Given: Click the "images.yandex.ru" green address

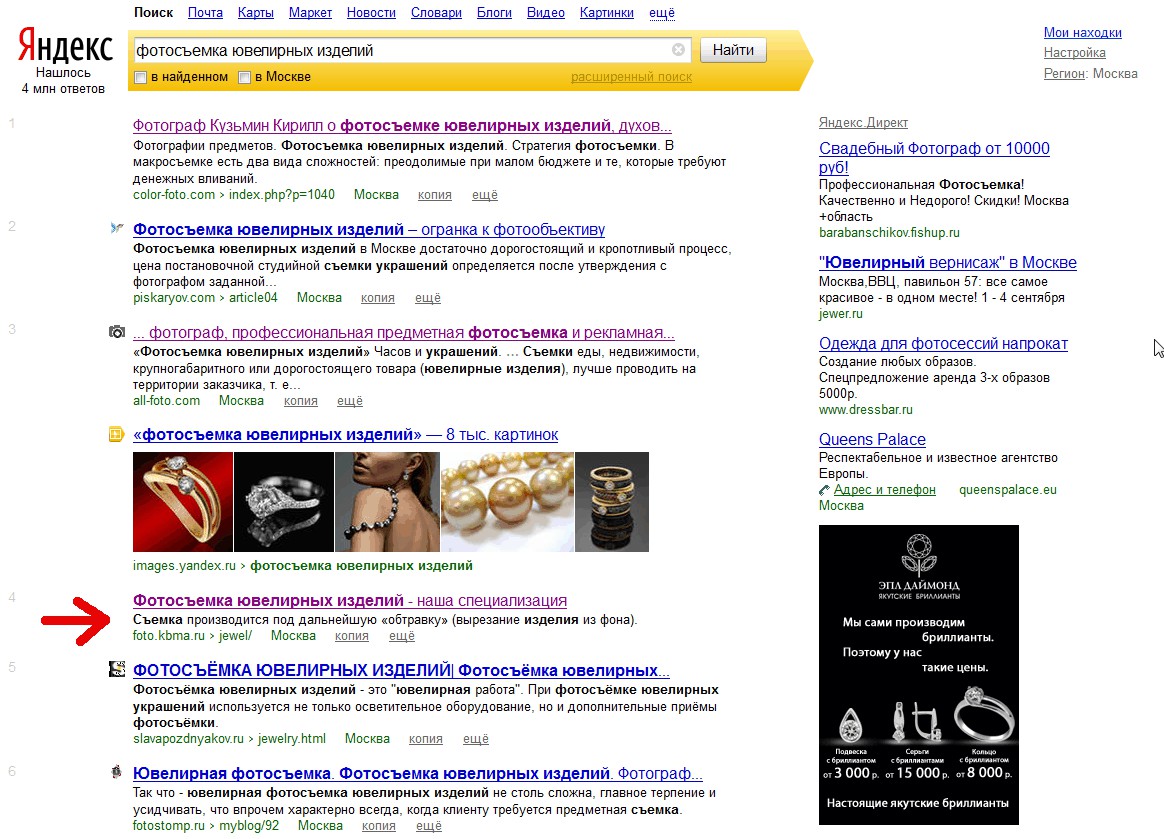Looking at the screenshot, I should point(184,566).
